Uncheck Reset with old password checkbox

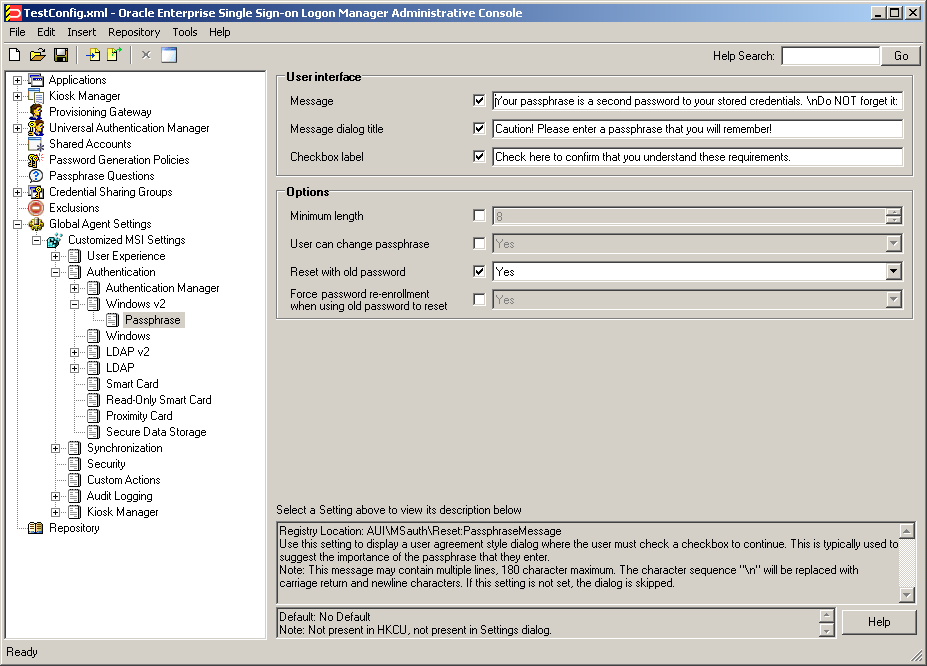(x=479, y=271)
